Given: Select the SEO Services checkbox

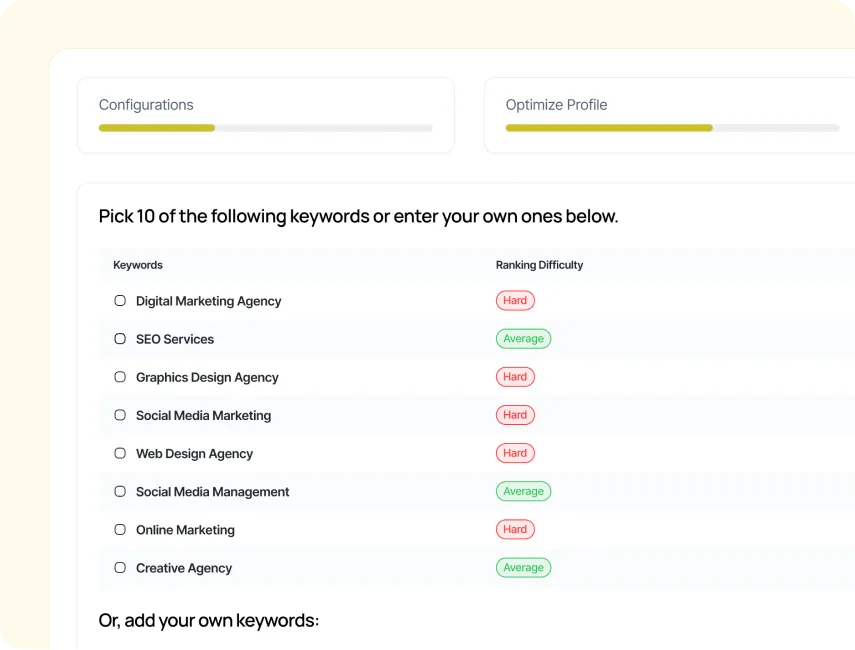Looking at the screenshot, I should [120, 339].
